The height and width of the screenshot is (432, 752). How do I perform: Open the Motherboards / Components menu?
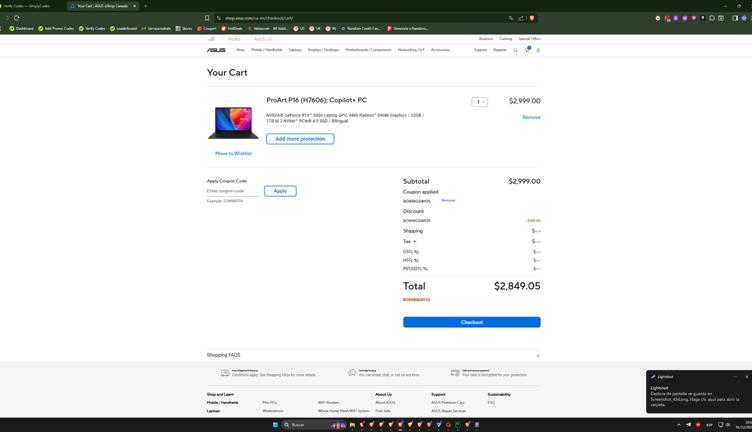click(x=368, y=50)
